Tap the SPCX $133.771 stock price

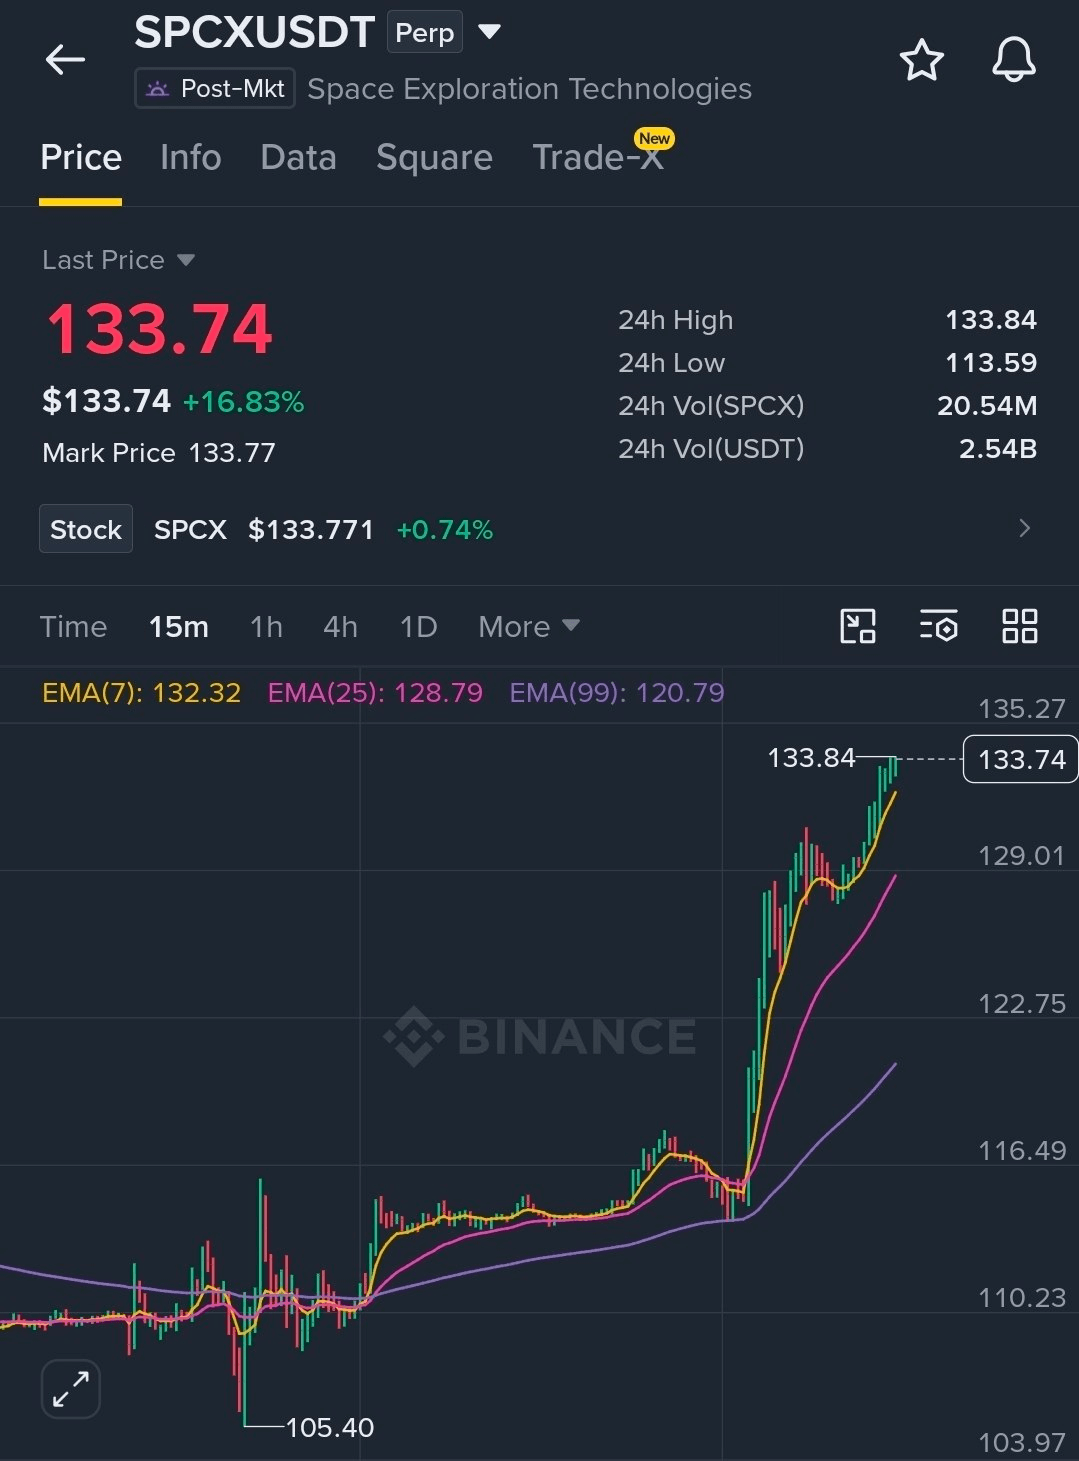(264, 529)
